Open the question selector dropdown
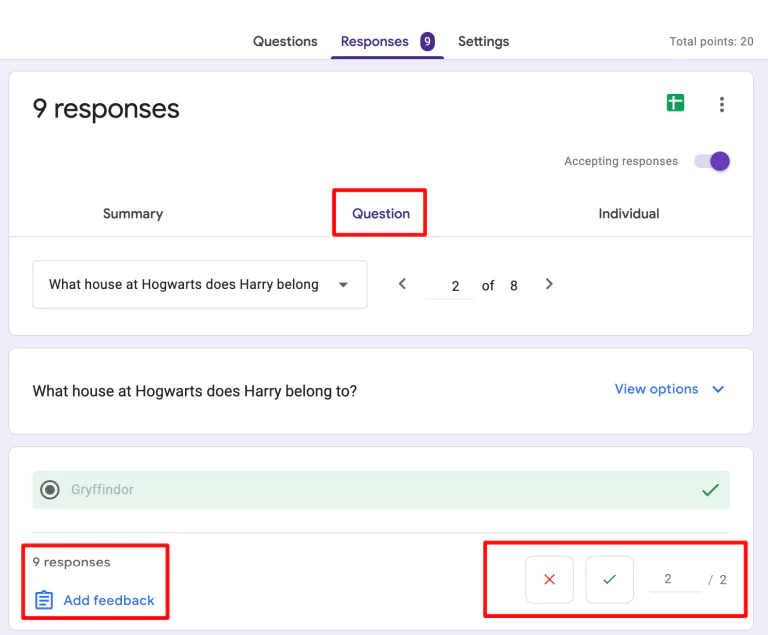Image resolution: width=768 pixels, height=635 pixels. click(200, 285)
